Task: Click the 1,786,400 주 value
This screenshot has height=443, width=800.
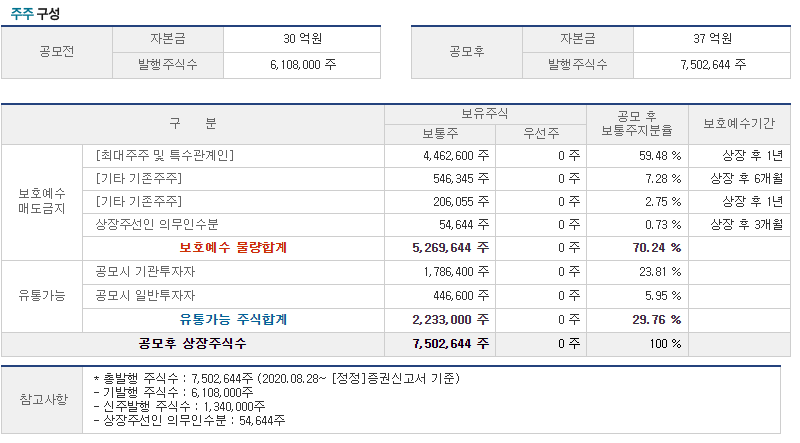Action: [x=456, y=272]
